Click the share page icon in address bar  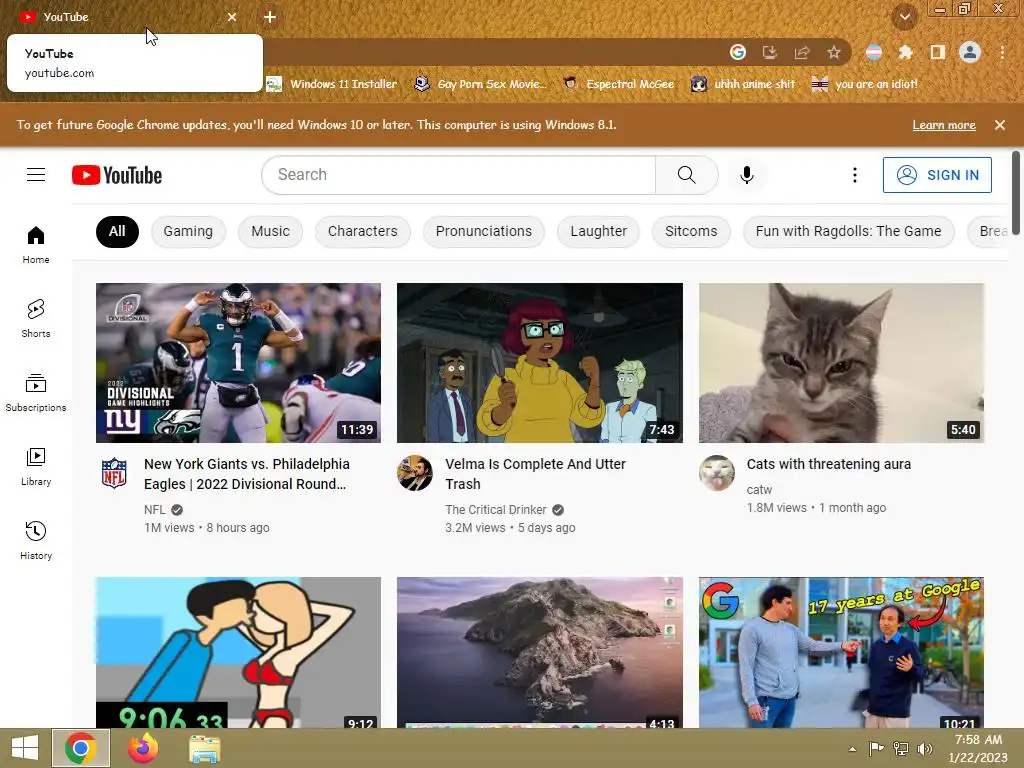click(x=802, y=52)
